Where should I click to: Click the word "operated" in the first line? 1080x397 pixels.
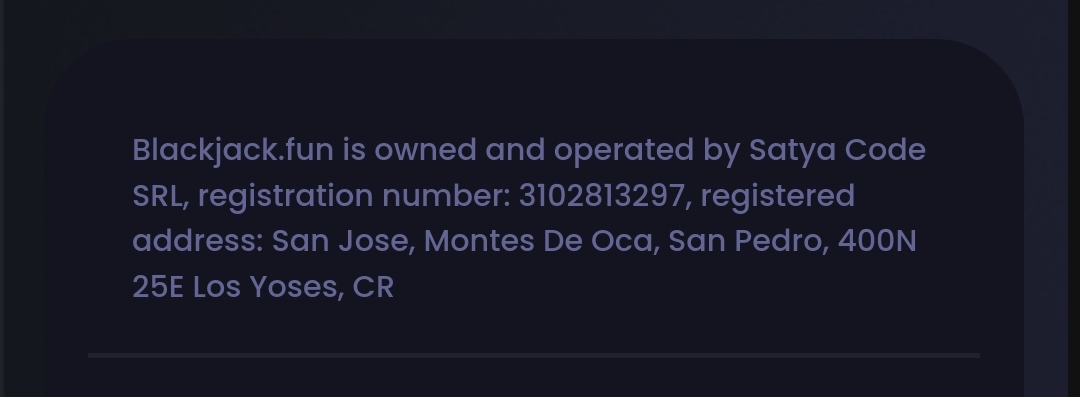[623, 151]
